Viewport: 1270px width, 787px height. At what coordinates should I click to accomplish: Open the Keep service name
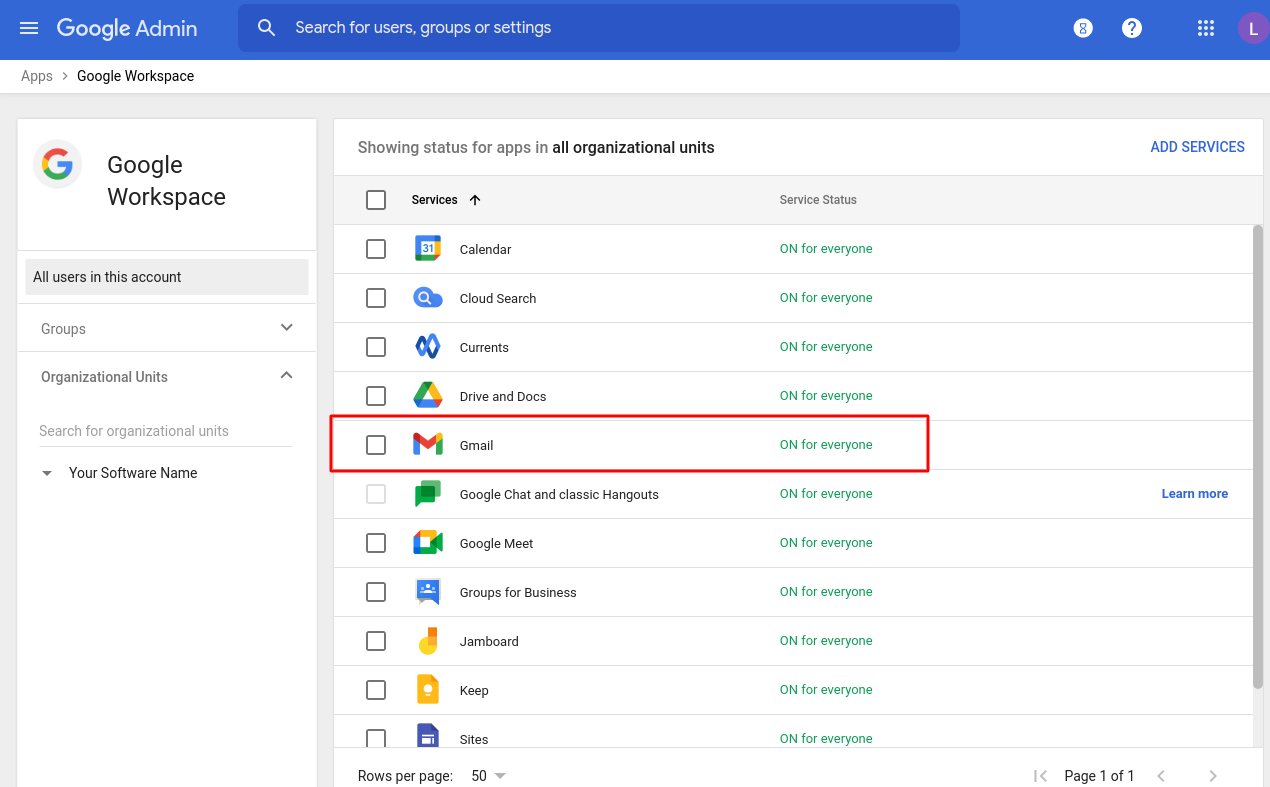click(474, 691)
